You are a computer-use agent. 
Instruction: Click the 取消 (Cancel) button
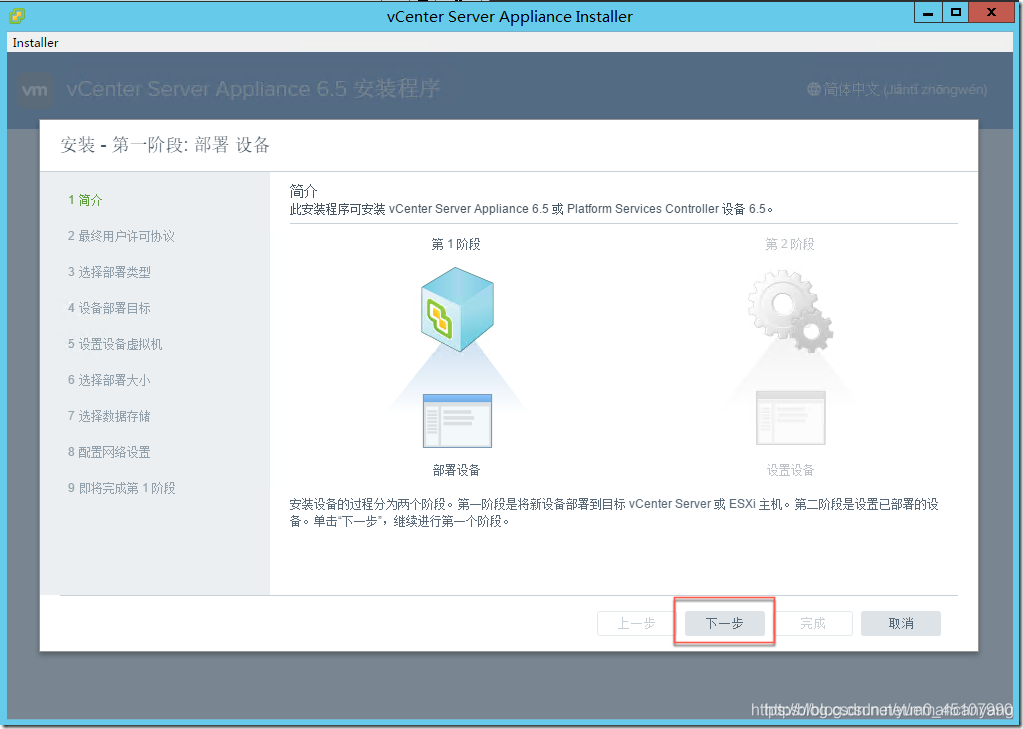point(900,623)
